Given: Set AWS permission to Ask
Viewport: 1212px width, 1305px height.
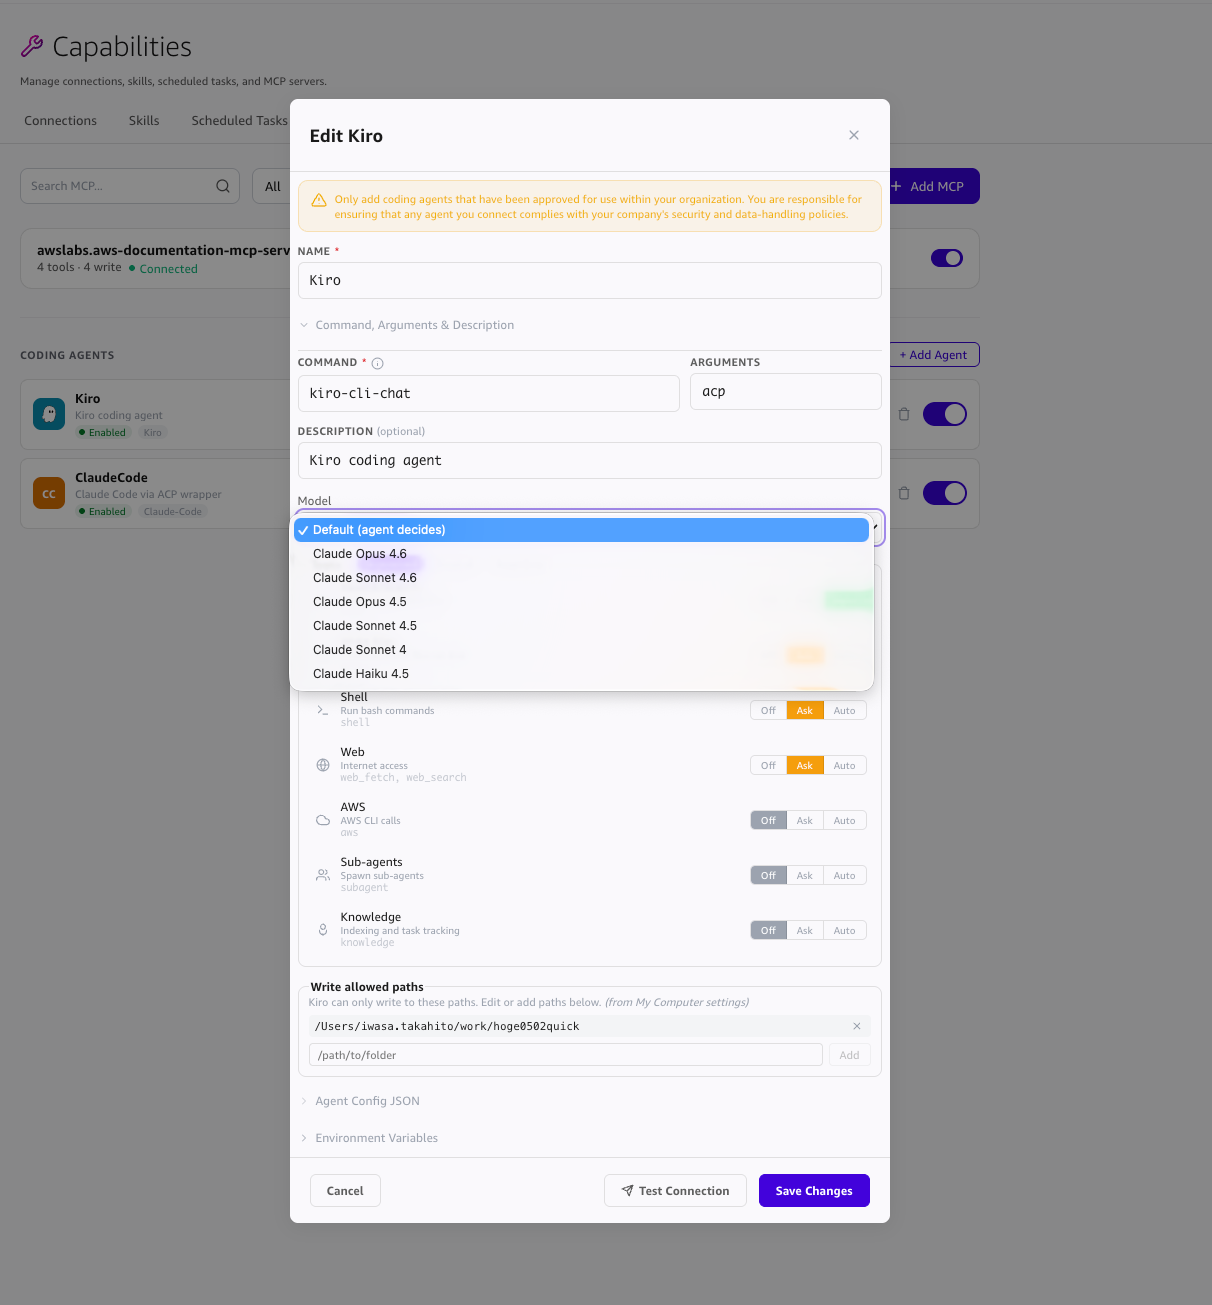Looking at the screenshot, I should tap(805, 820).
